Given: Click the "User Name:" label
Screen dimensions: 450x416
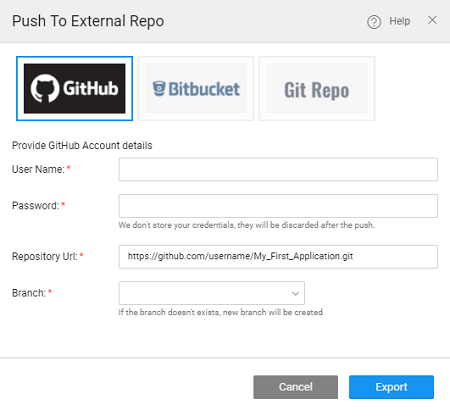Looking at the screenshot, I should point(38,169).
